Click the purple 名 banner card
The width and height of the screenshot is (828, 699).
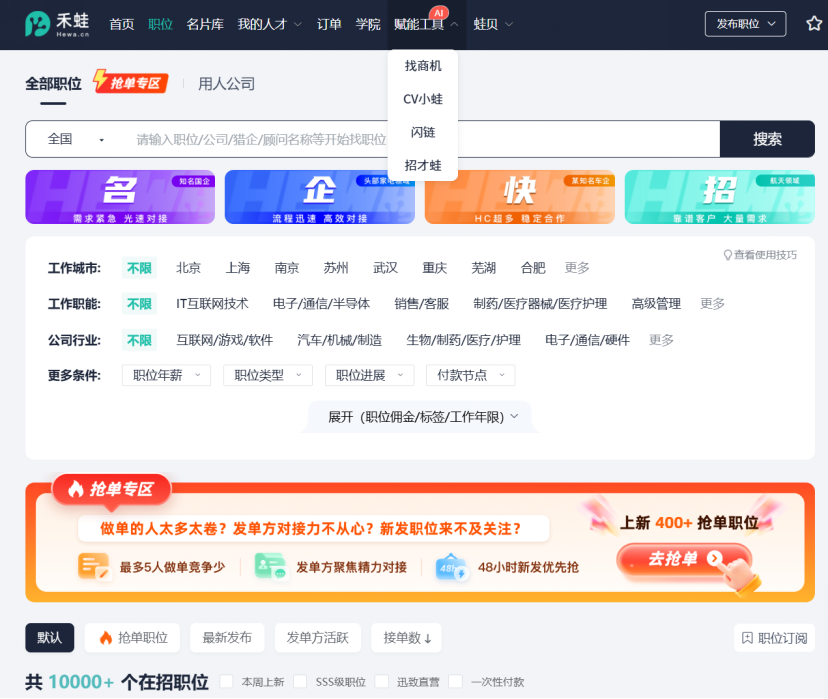(120, 197)
